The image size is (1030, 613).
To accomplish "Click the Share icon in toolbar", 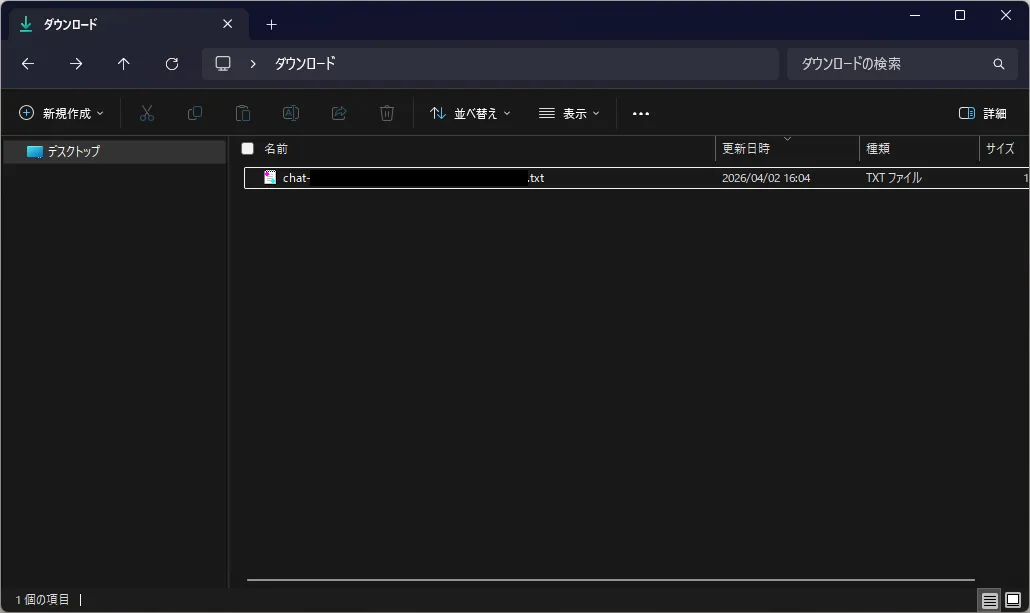I will coord(339,114).
